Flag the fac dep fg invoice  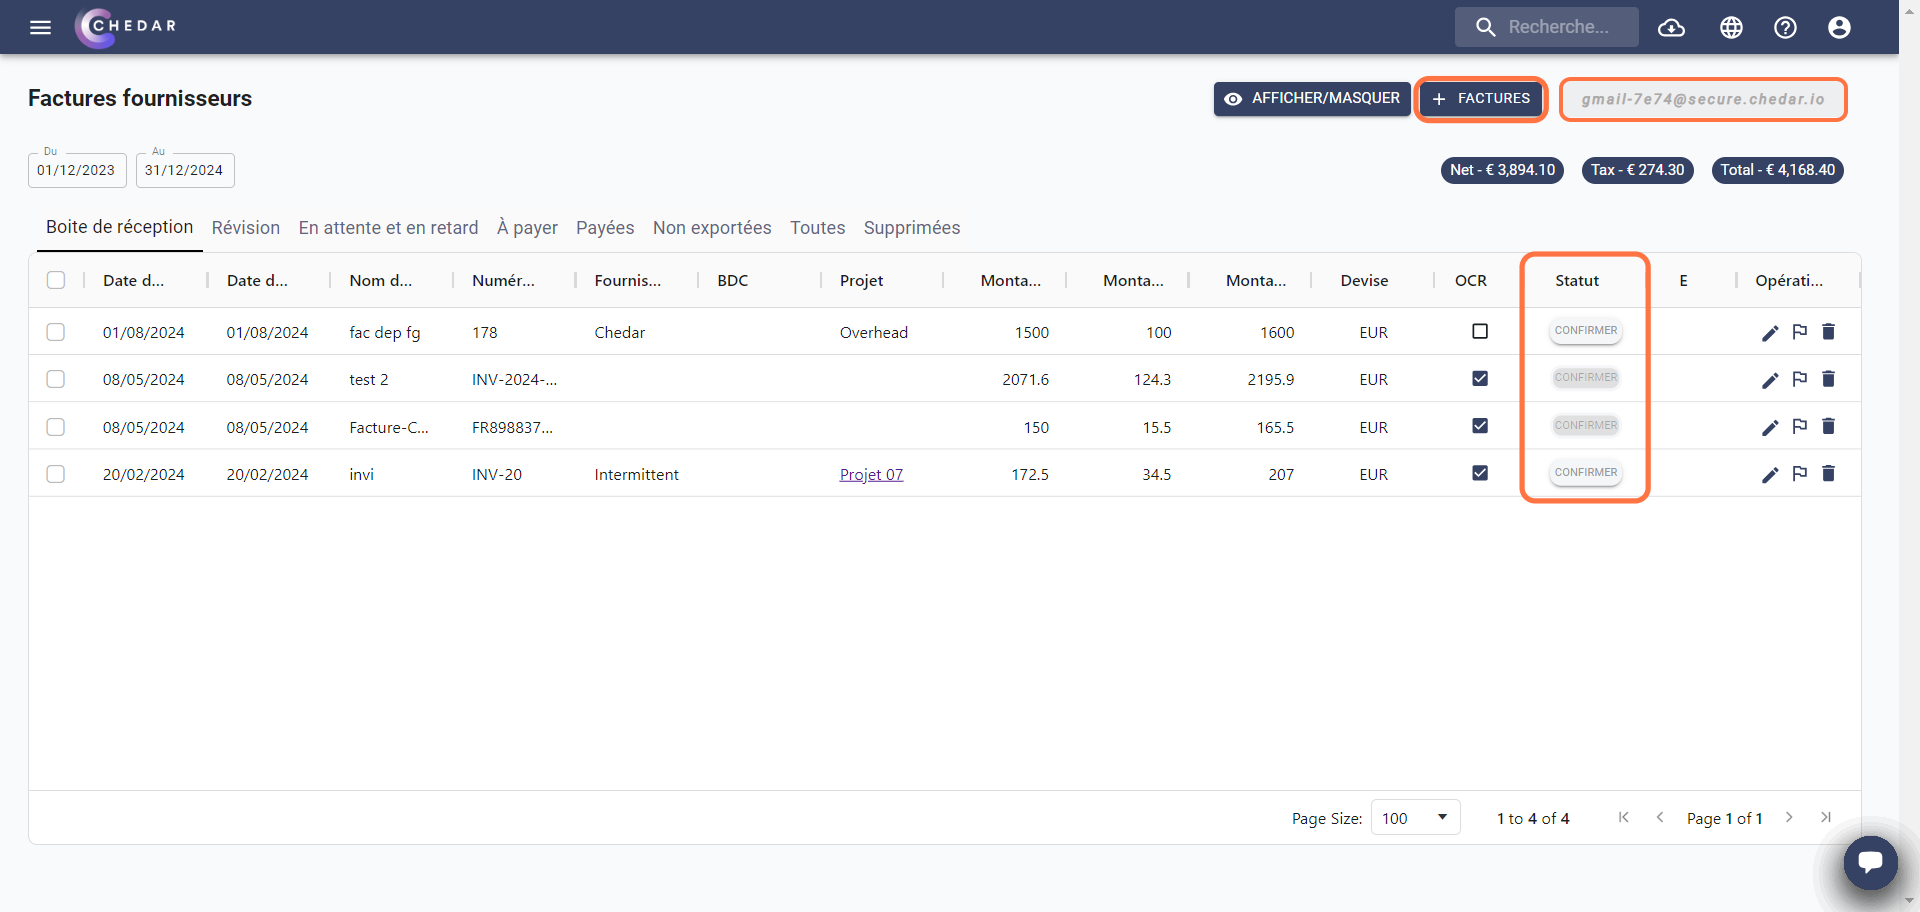(x=1800, y=332)
